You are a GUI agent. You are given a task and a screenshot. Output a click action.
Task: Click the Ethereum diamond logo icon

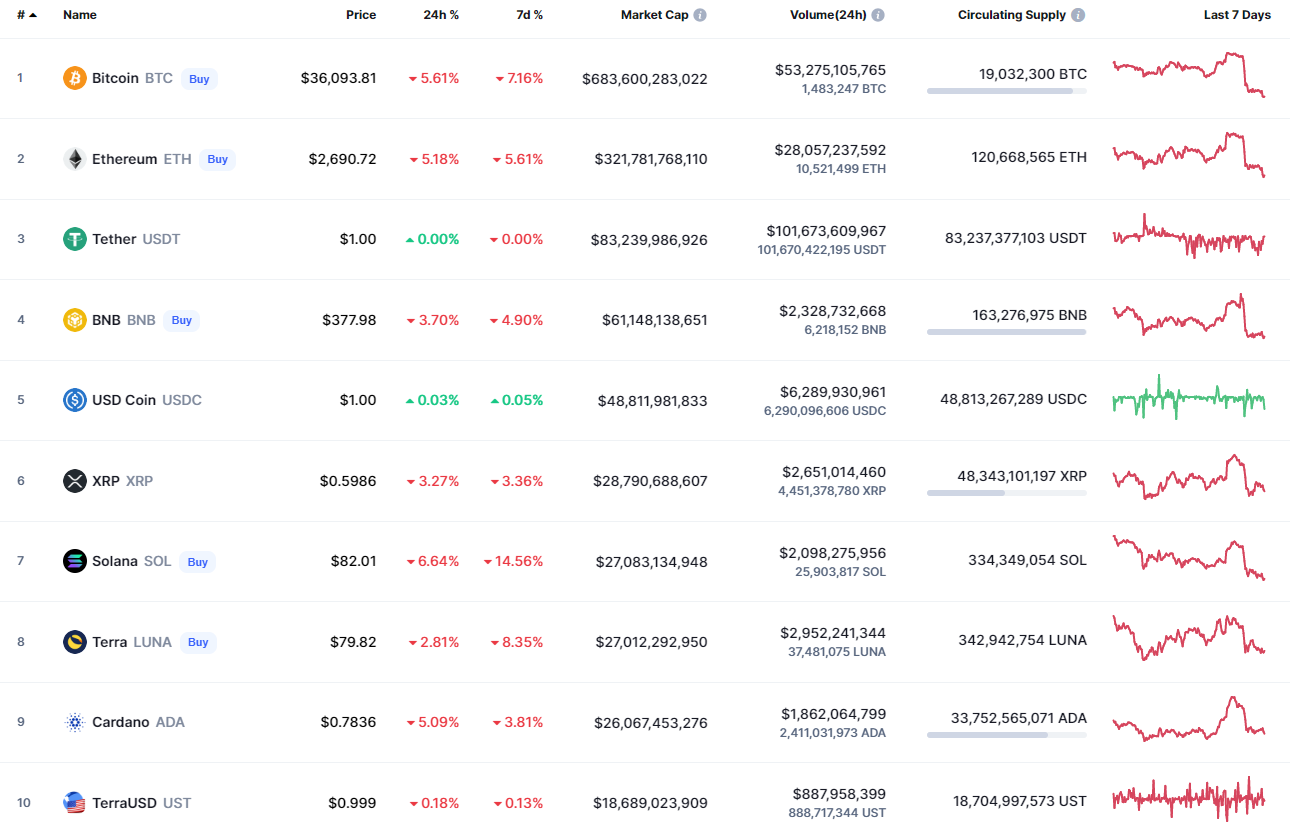(x=75, y=159)
